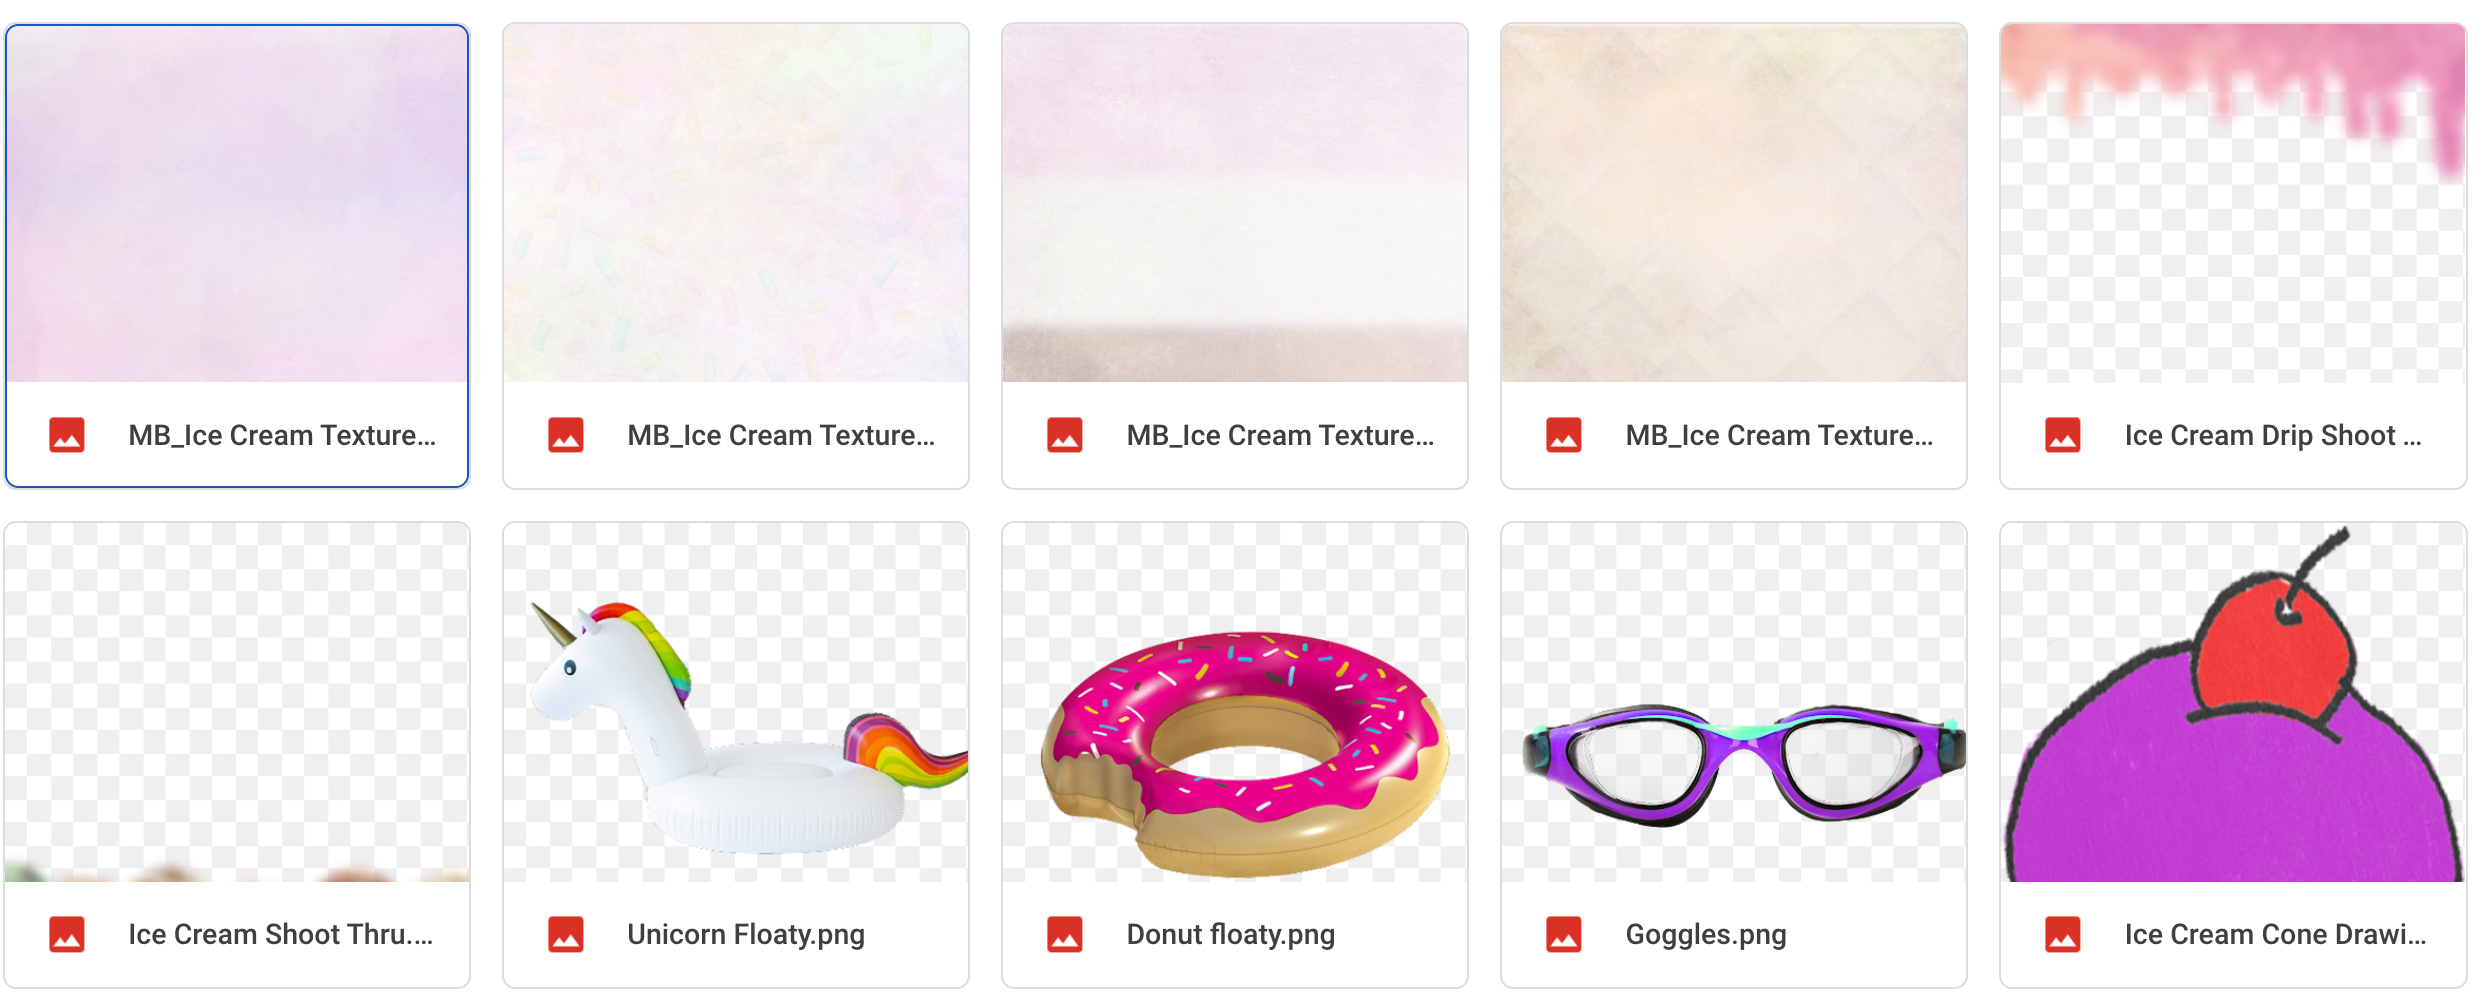Click the Donut floaty.png file name

coord(1231,934)
